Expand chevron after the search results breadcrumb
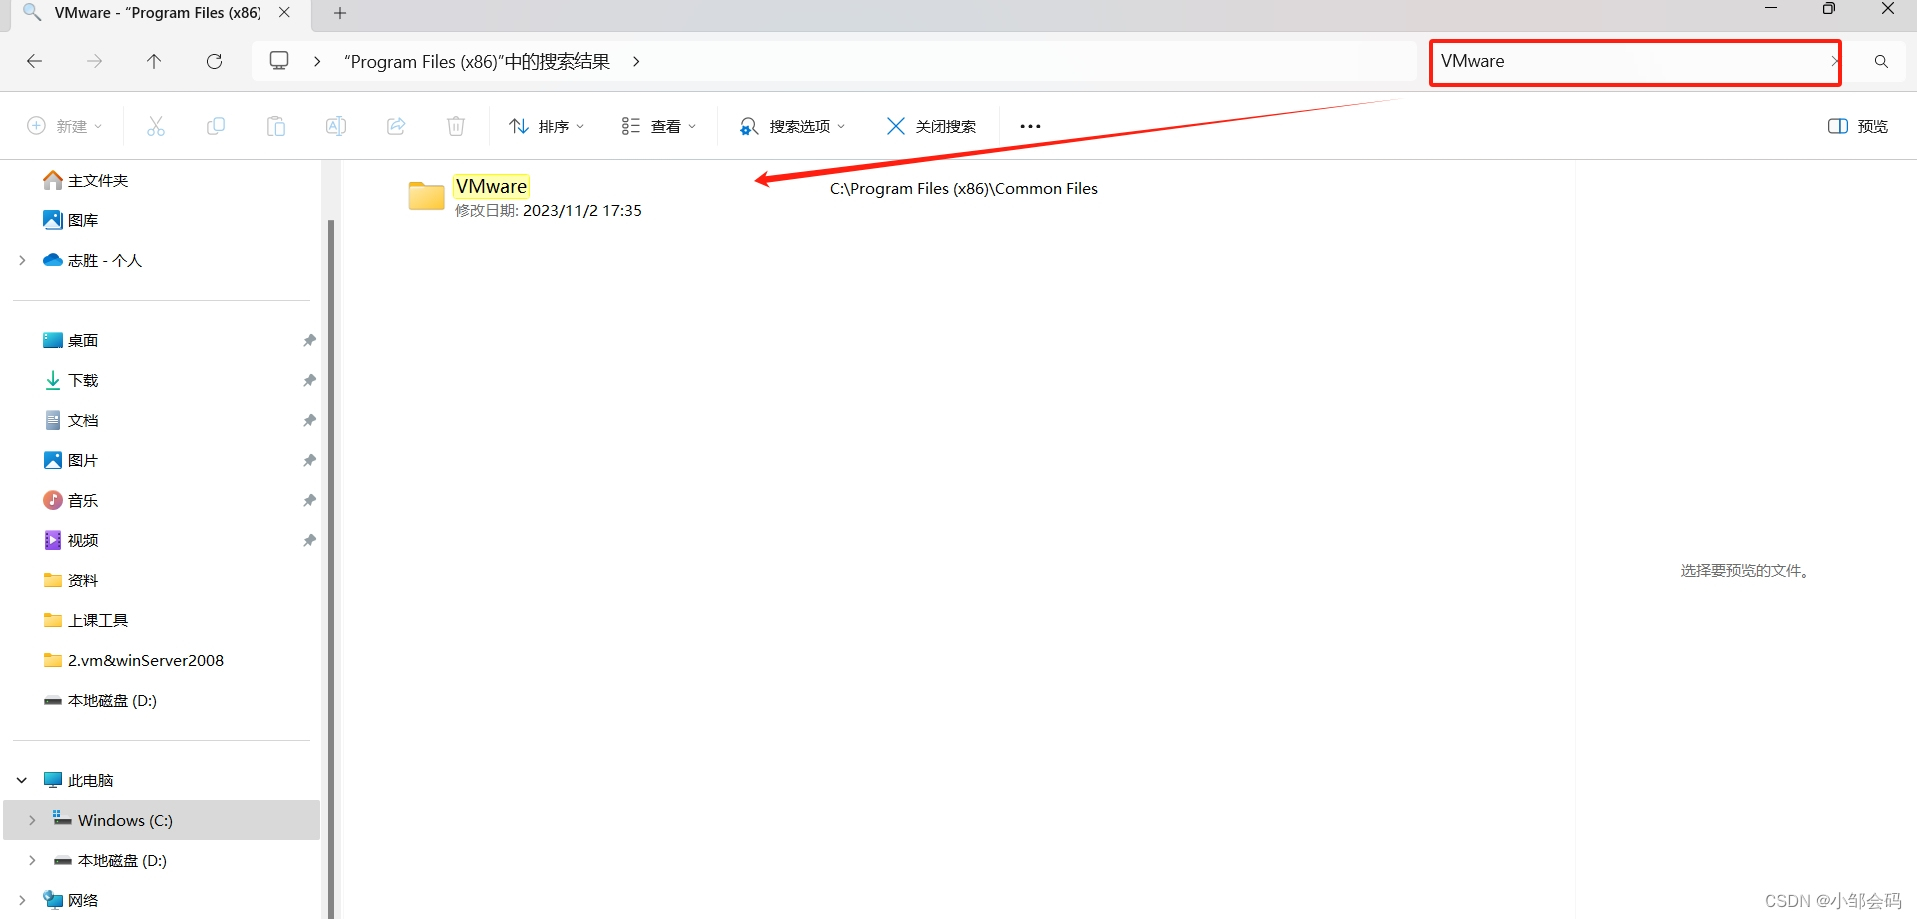This screenshot has height=919, width=1917. point(636,62)
